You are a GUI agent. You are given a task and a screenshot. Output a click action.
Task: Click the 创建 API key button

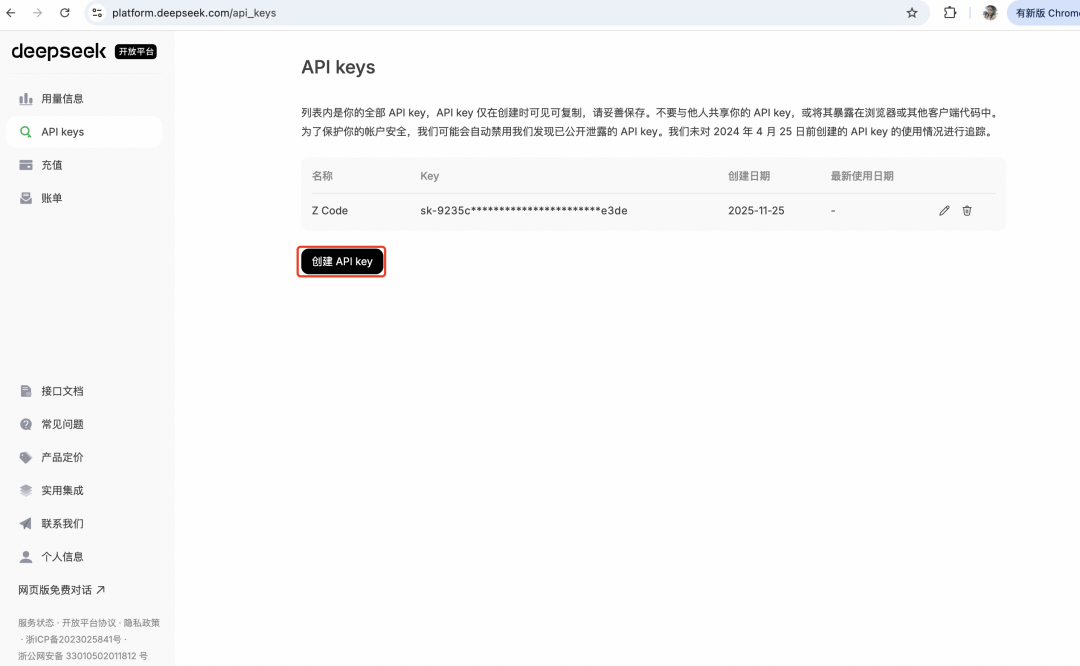point(342,262)
